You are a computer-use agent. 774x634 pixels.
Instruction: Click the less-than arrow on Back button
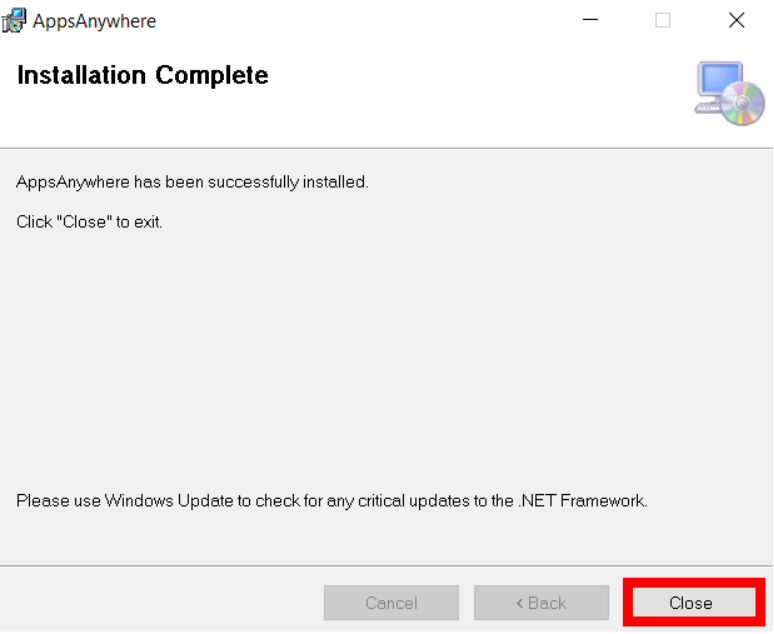[520, 603]
